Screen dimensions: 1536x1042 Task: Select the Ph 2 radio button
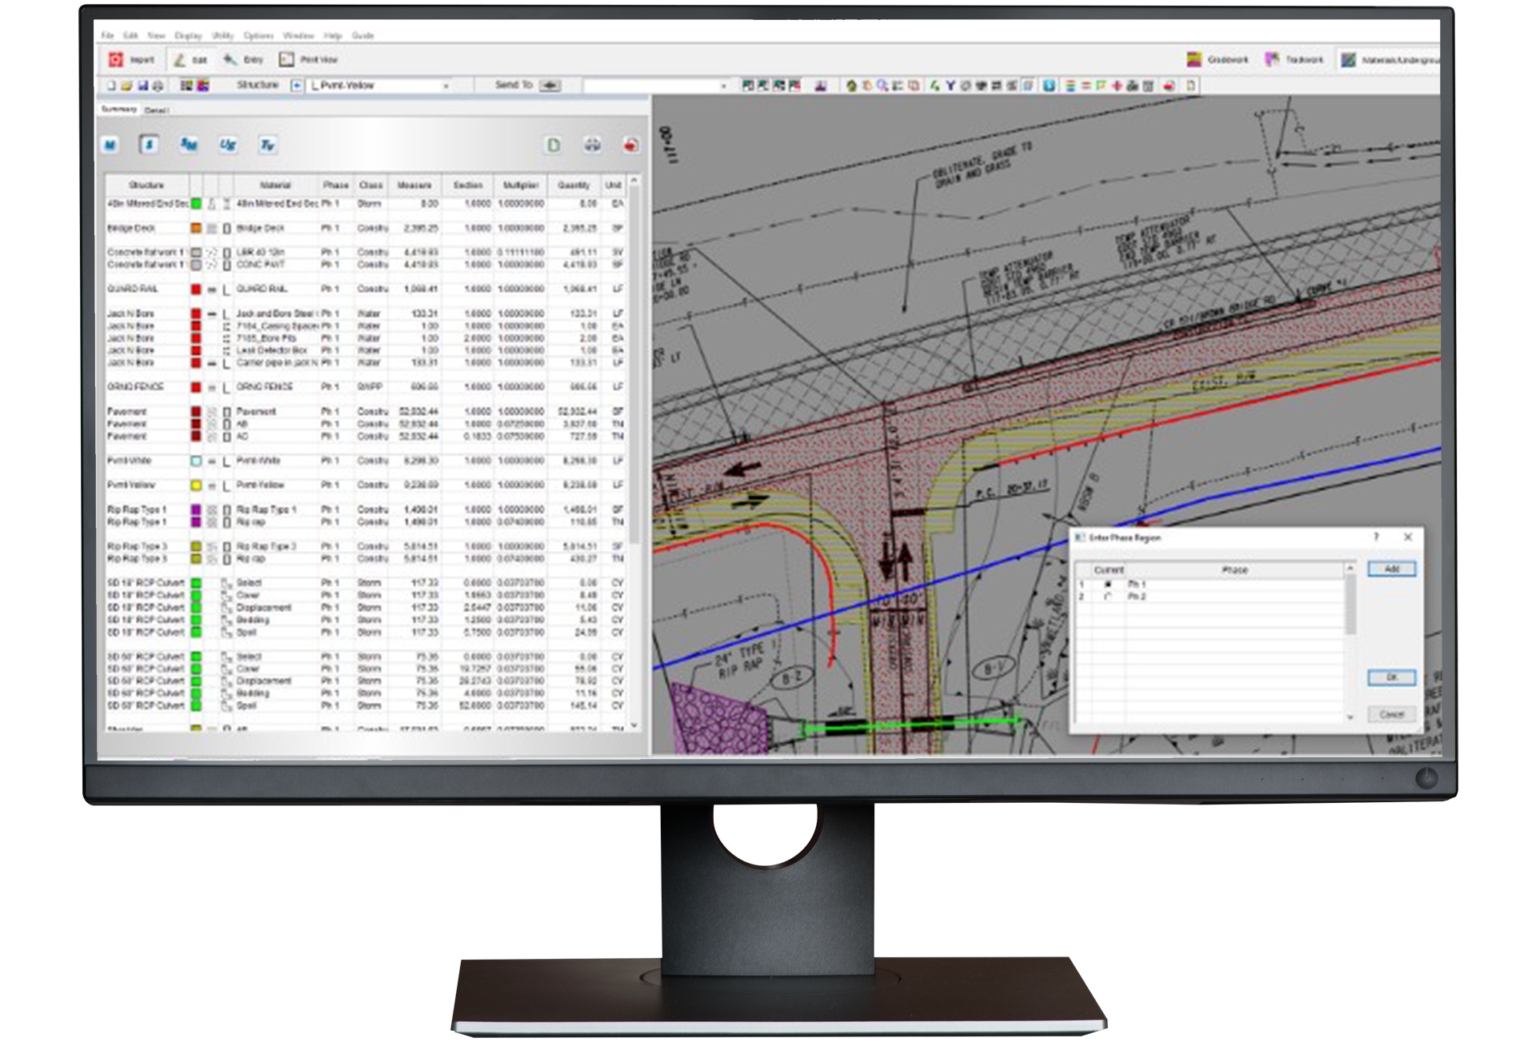(1108, 597)
